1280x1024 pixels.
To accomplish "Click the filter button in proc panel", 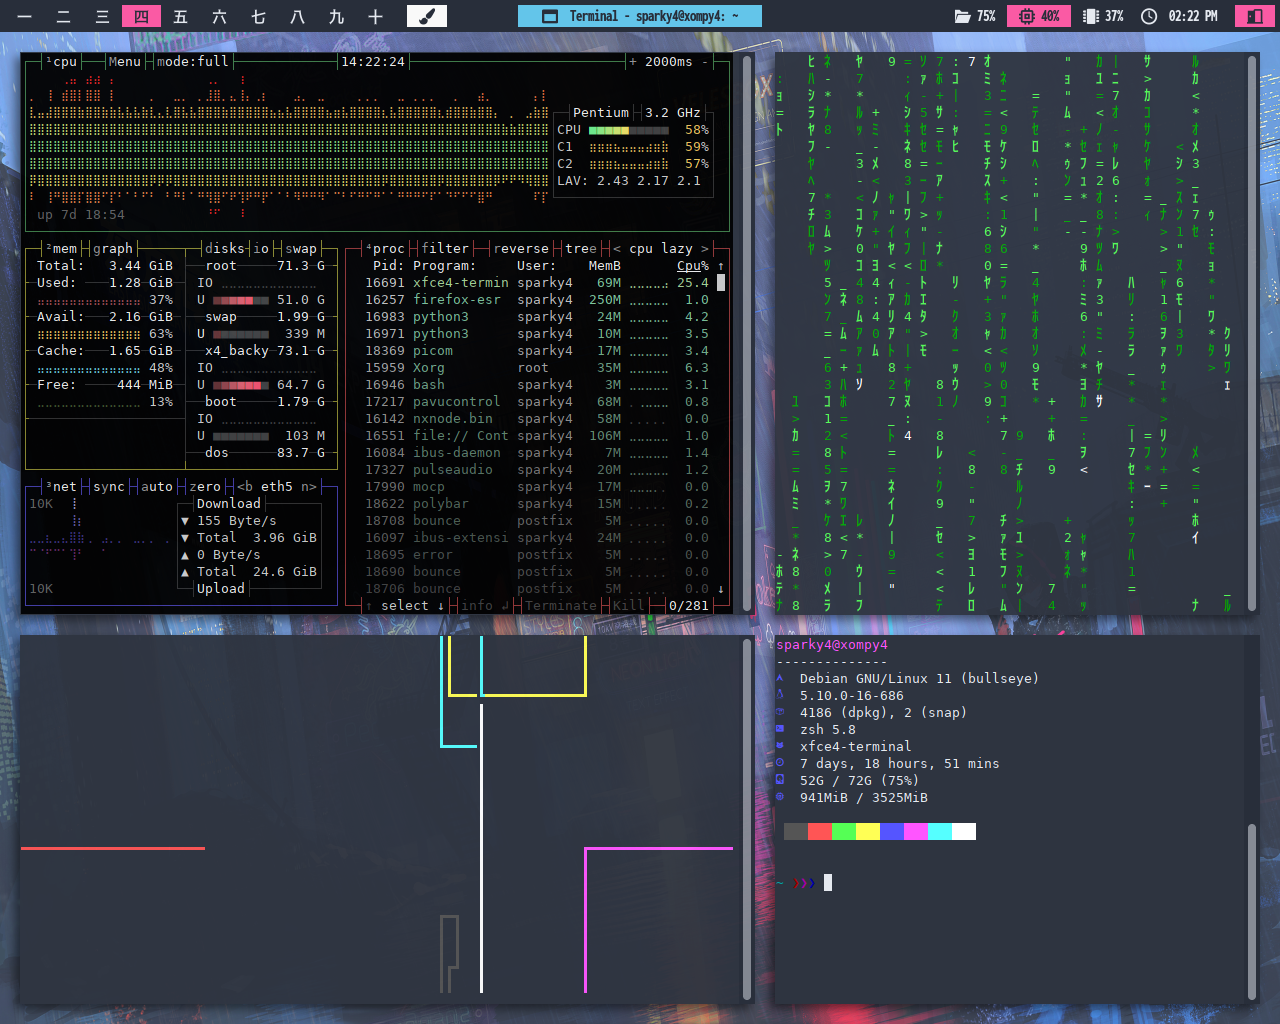I will pos(444,248).
